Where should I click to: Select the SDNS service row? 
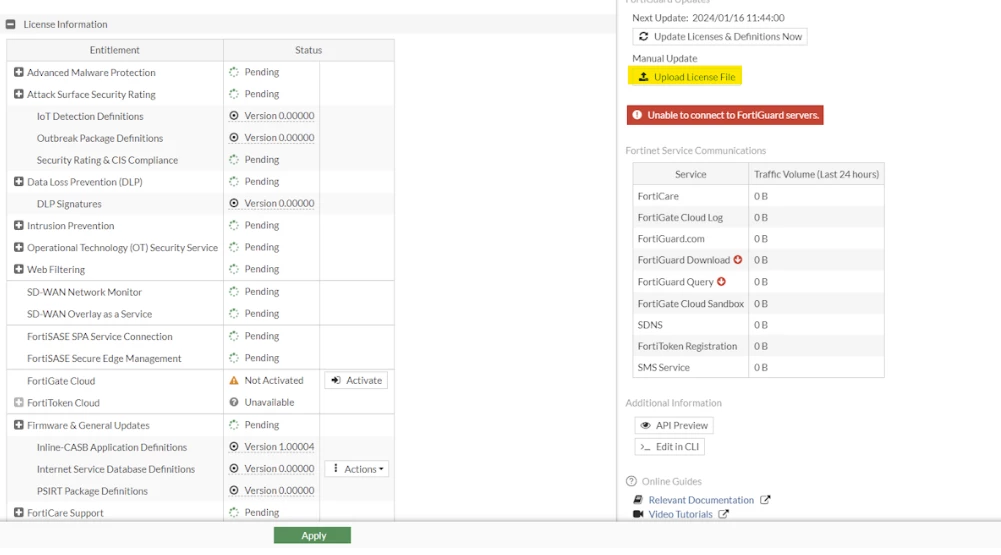click(x=758, y=324)
